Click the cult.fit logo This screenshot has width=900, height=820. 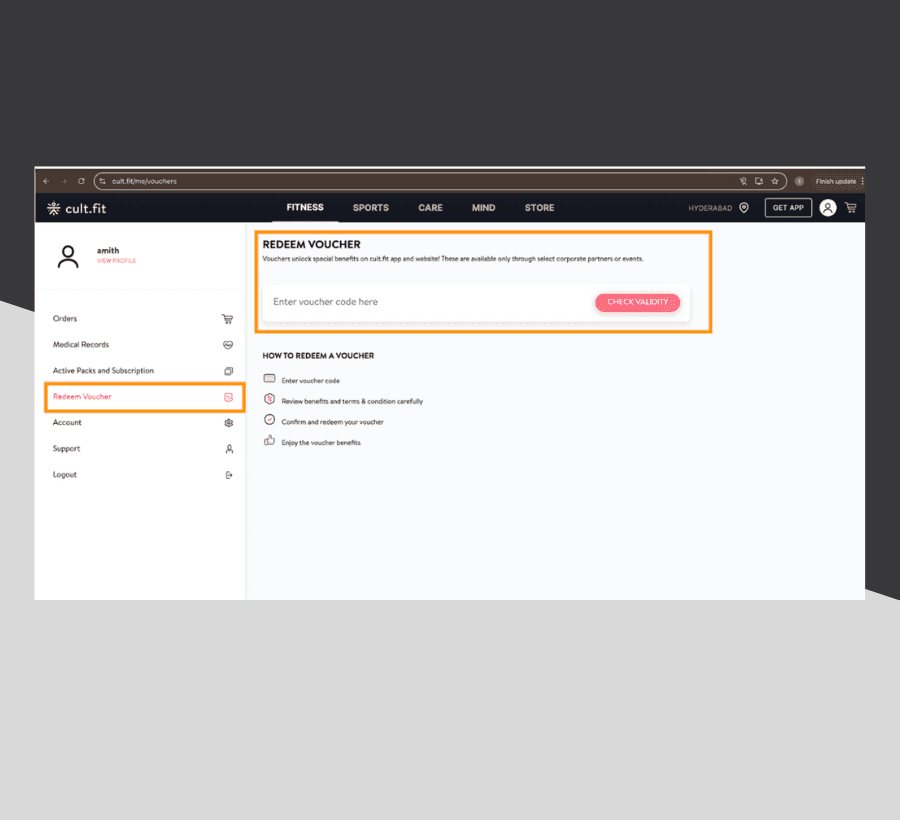(77, 208)
